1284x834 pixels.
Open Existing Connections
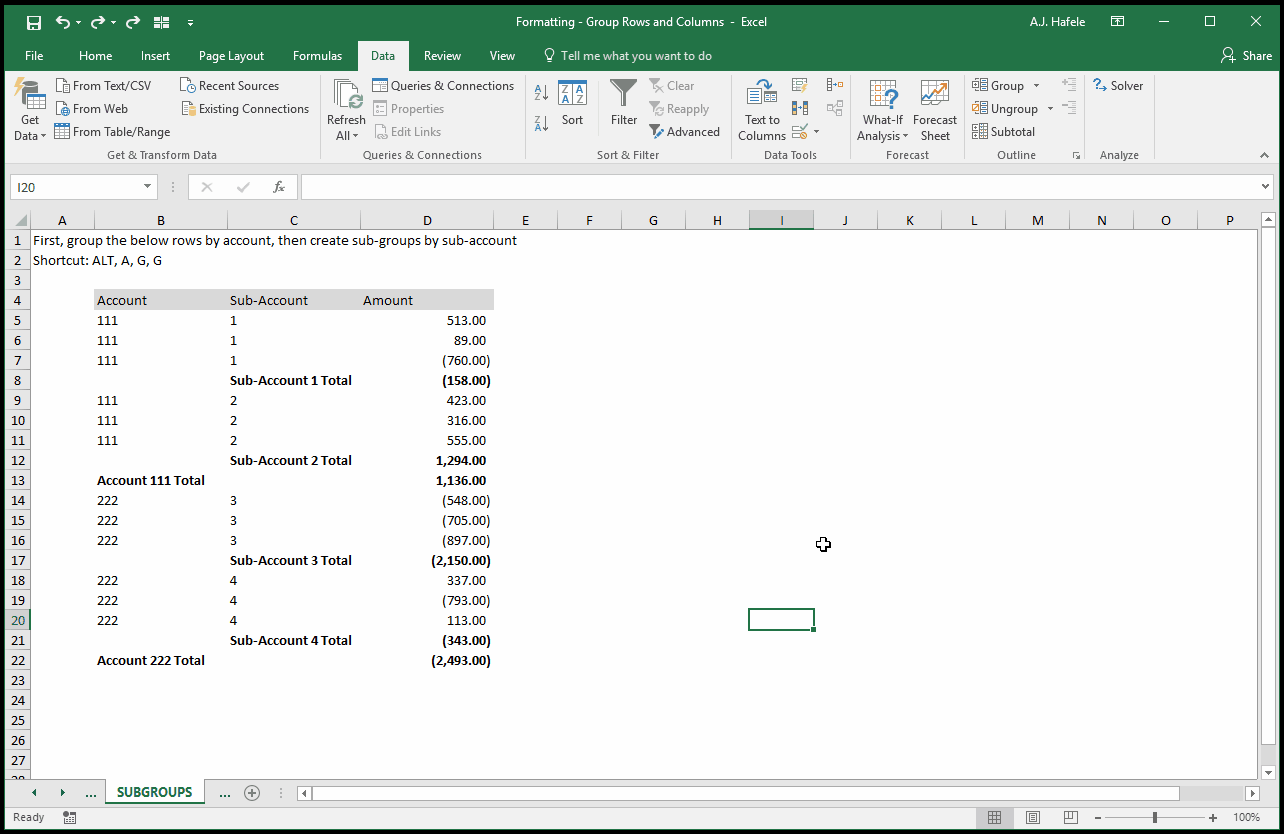(x=245, y=109)
